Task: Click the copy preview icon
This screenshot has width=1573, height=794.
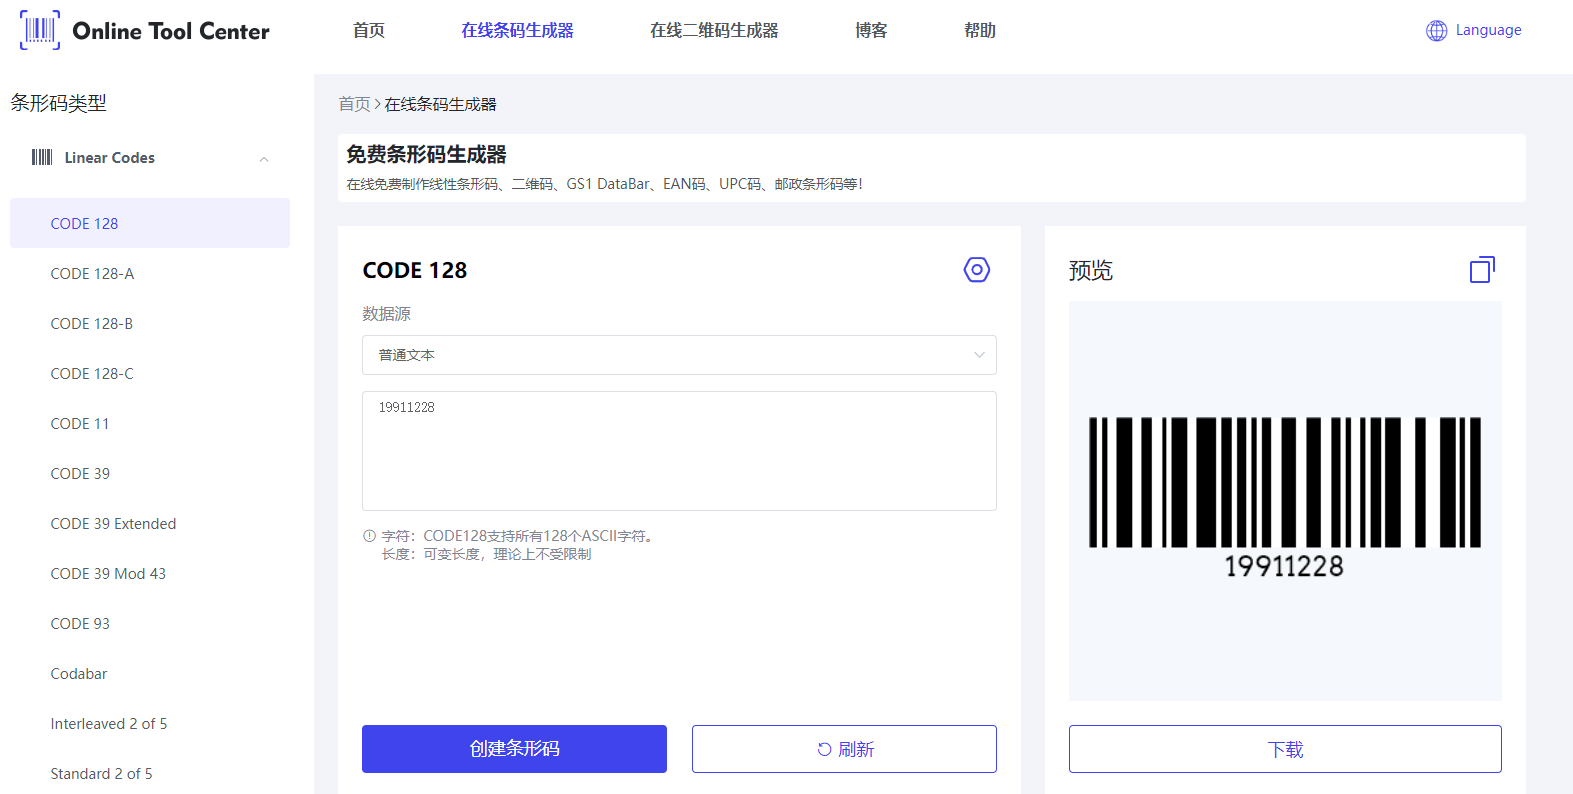Action: 1482,270
